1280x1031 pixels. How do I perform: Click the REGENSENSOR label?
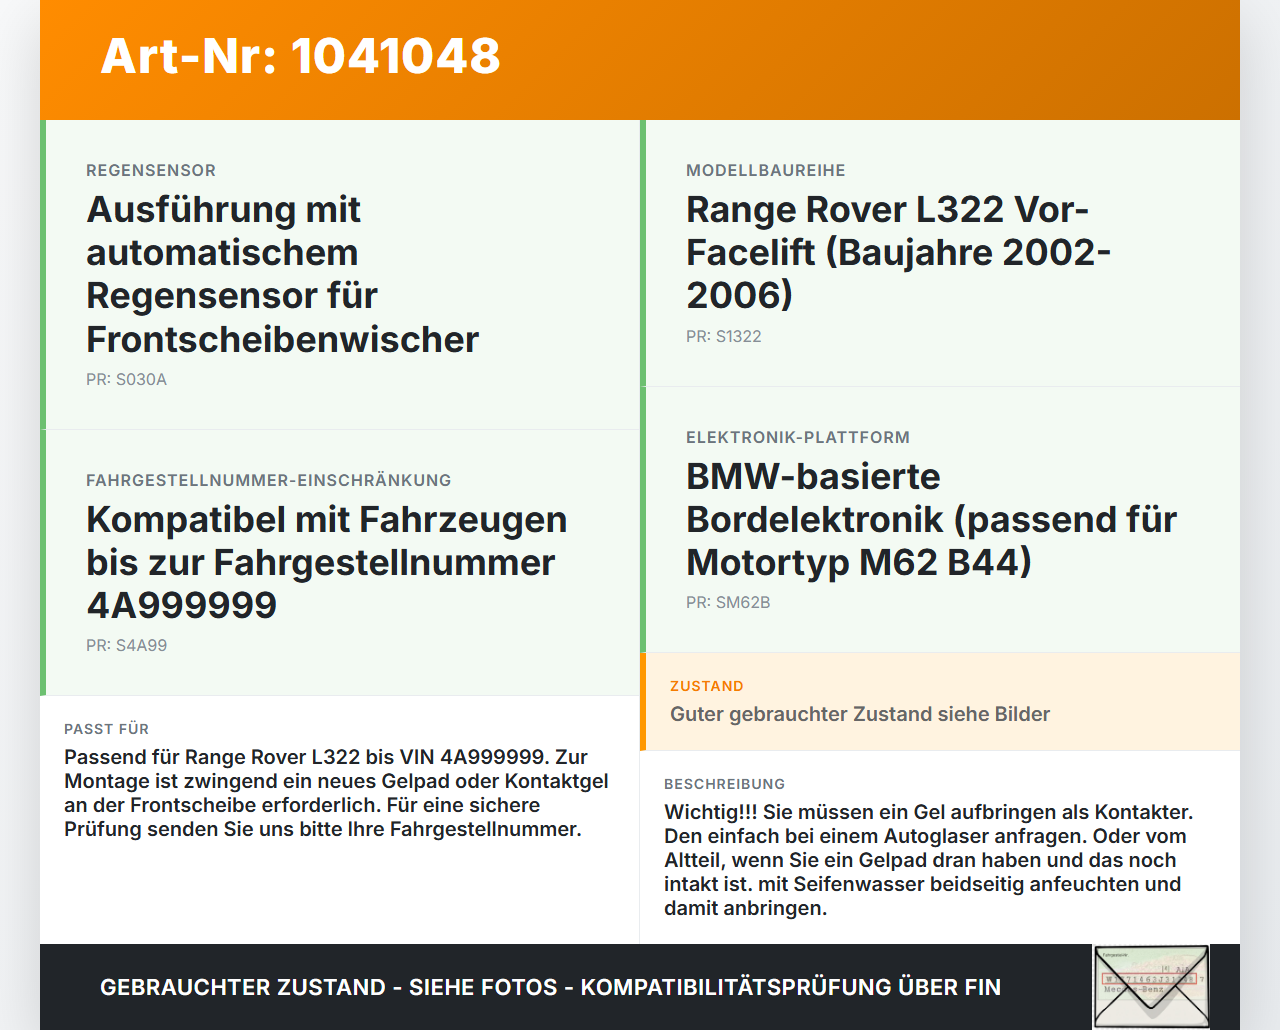[x=151, y=170]
